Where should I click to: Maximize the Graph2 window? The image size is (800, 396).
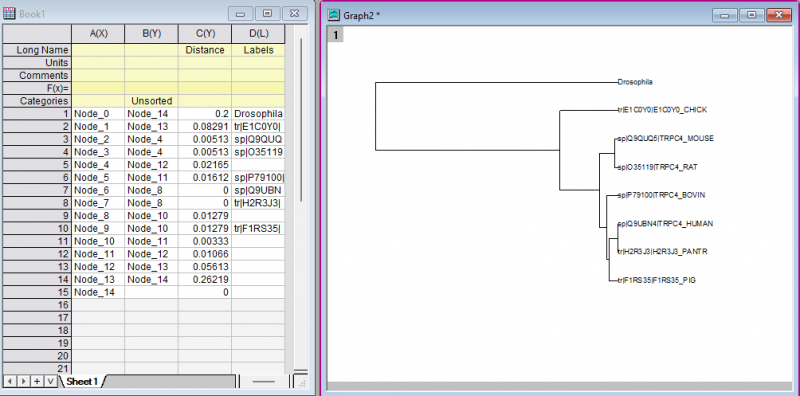pyautogui.click(x=752, y=15)
